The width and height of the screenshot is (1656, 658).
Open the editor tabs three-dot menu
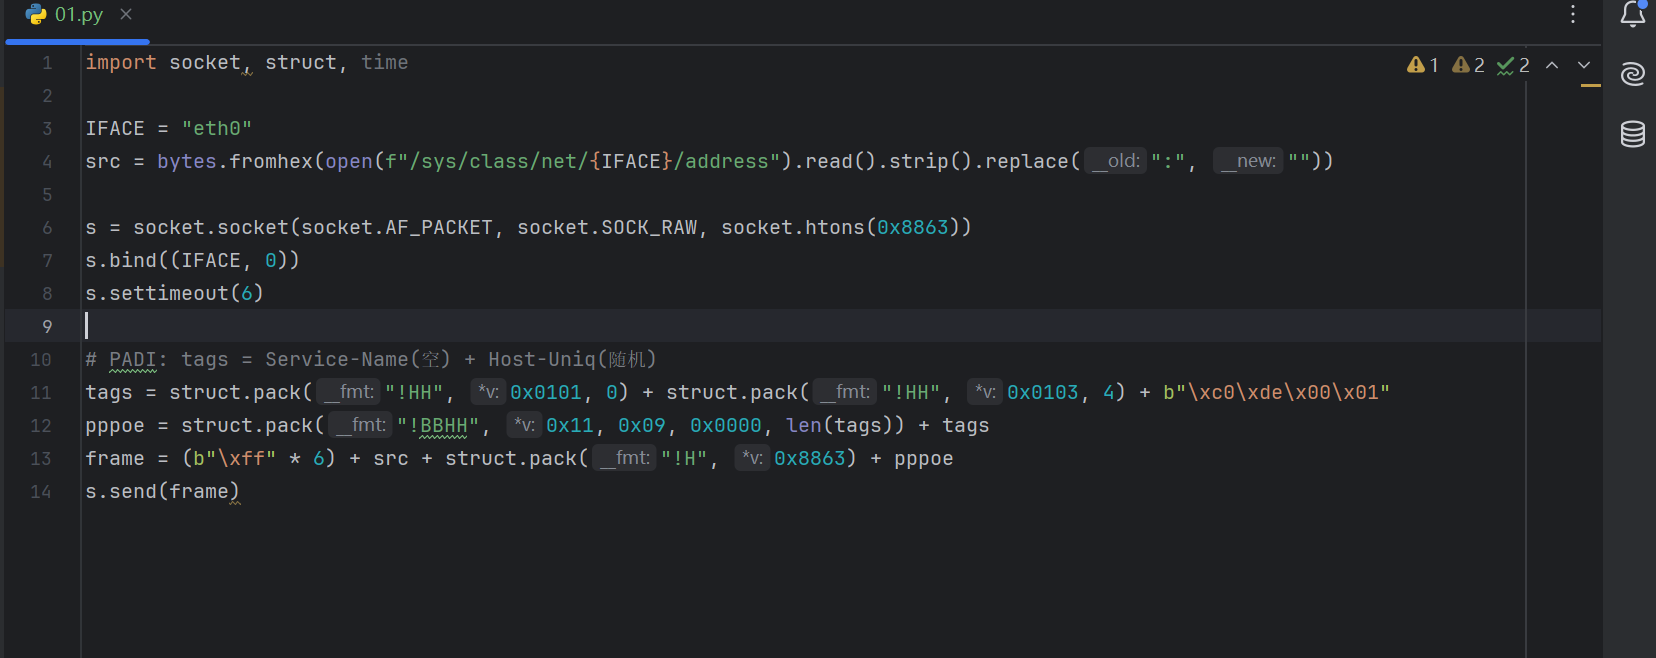(x=1573, y=14)
